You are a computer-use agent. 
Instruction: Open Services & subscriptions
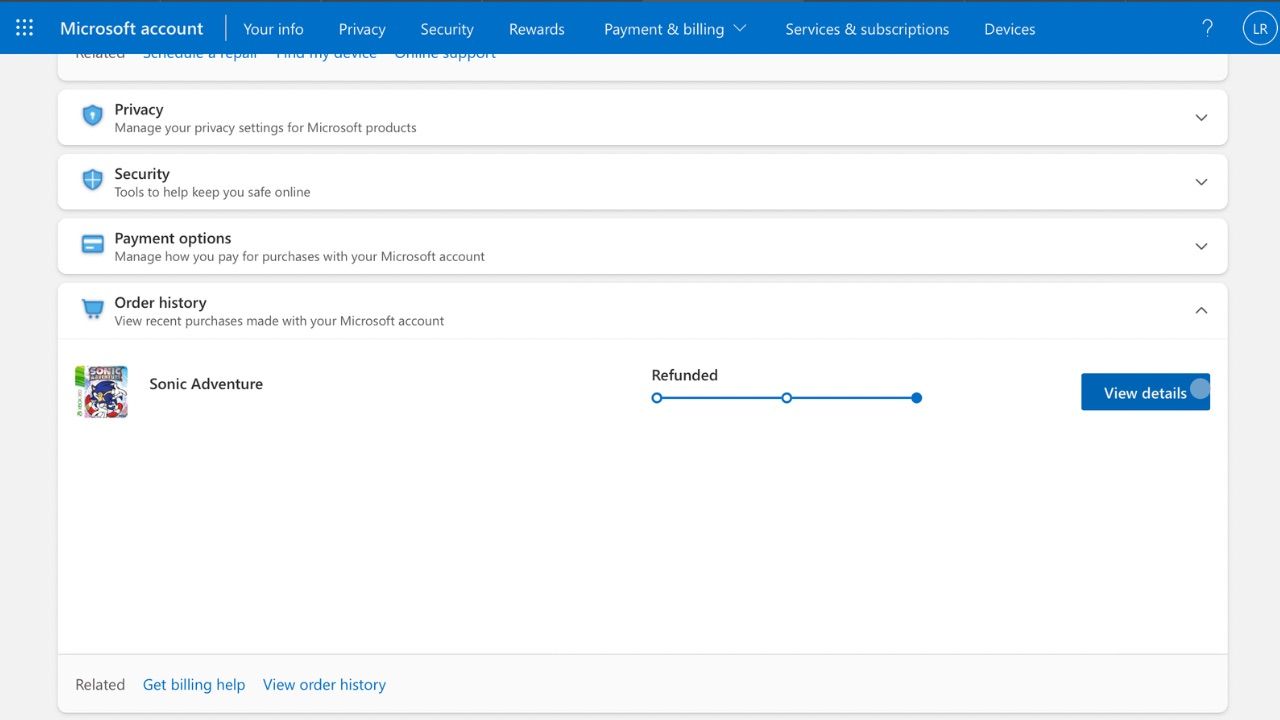(867, 29)
